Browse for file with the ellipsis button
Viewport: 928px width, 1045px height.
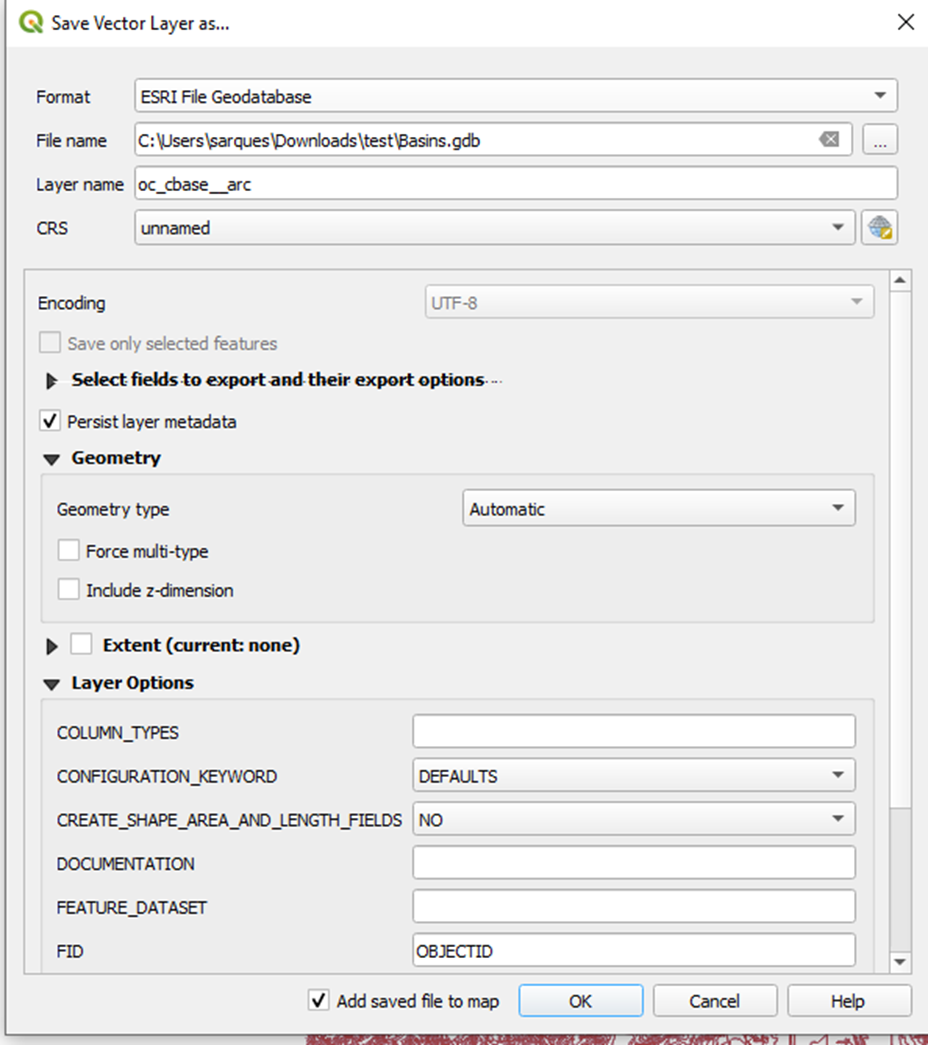click(x=880, y=140)
